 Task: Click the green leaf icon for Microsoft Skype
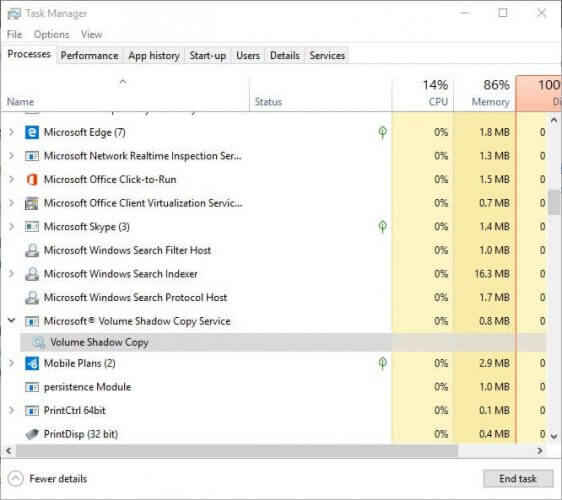(383, 227)
